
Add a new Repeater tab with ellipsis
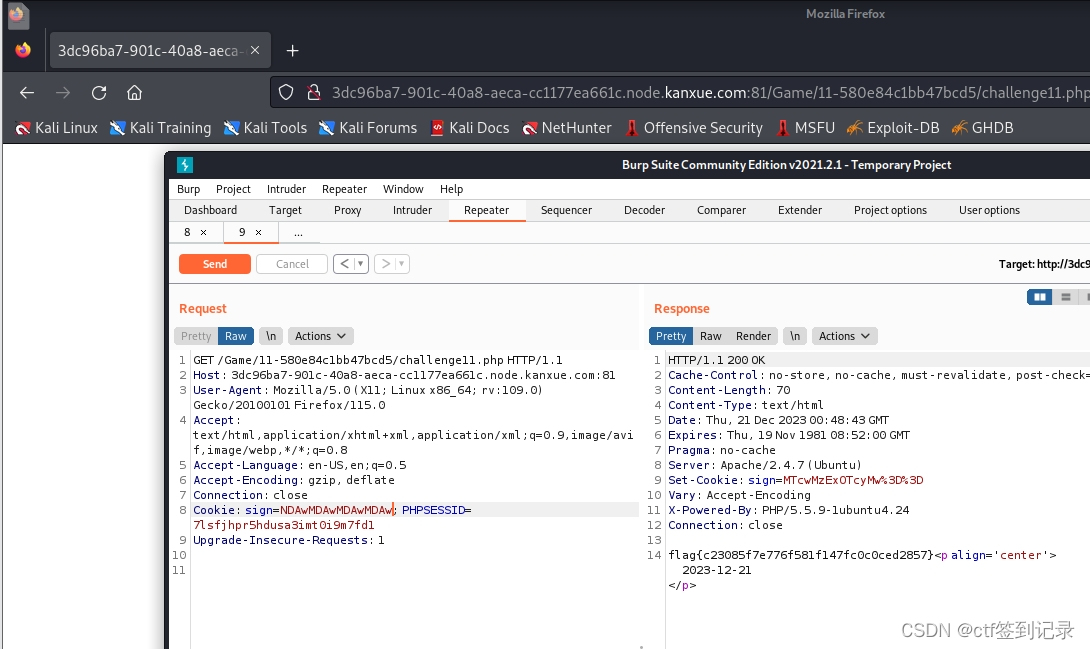coord(298,233)
